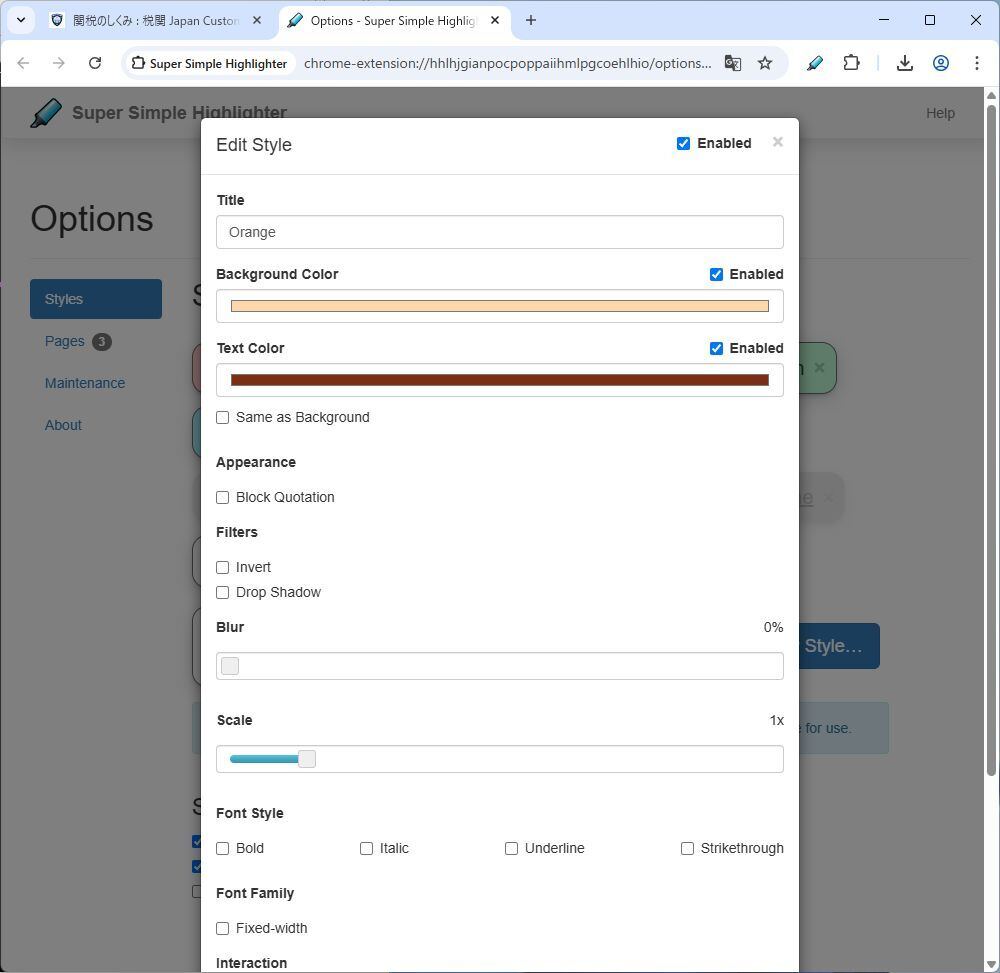Switch to the Japan Customs browser tab

156,20
